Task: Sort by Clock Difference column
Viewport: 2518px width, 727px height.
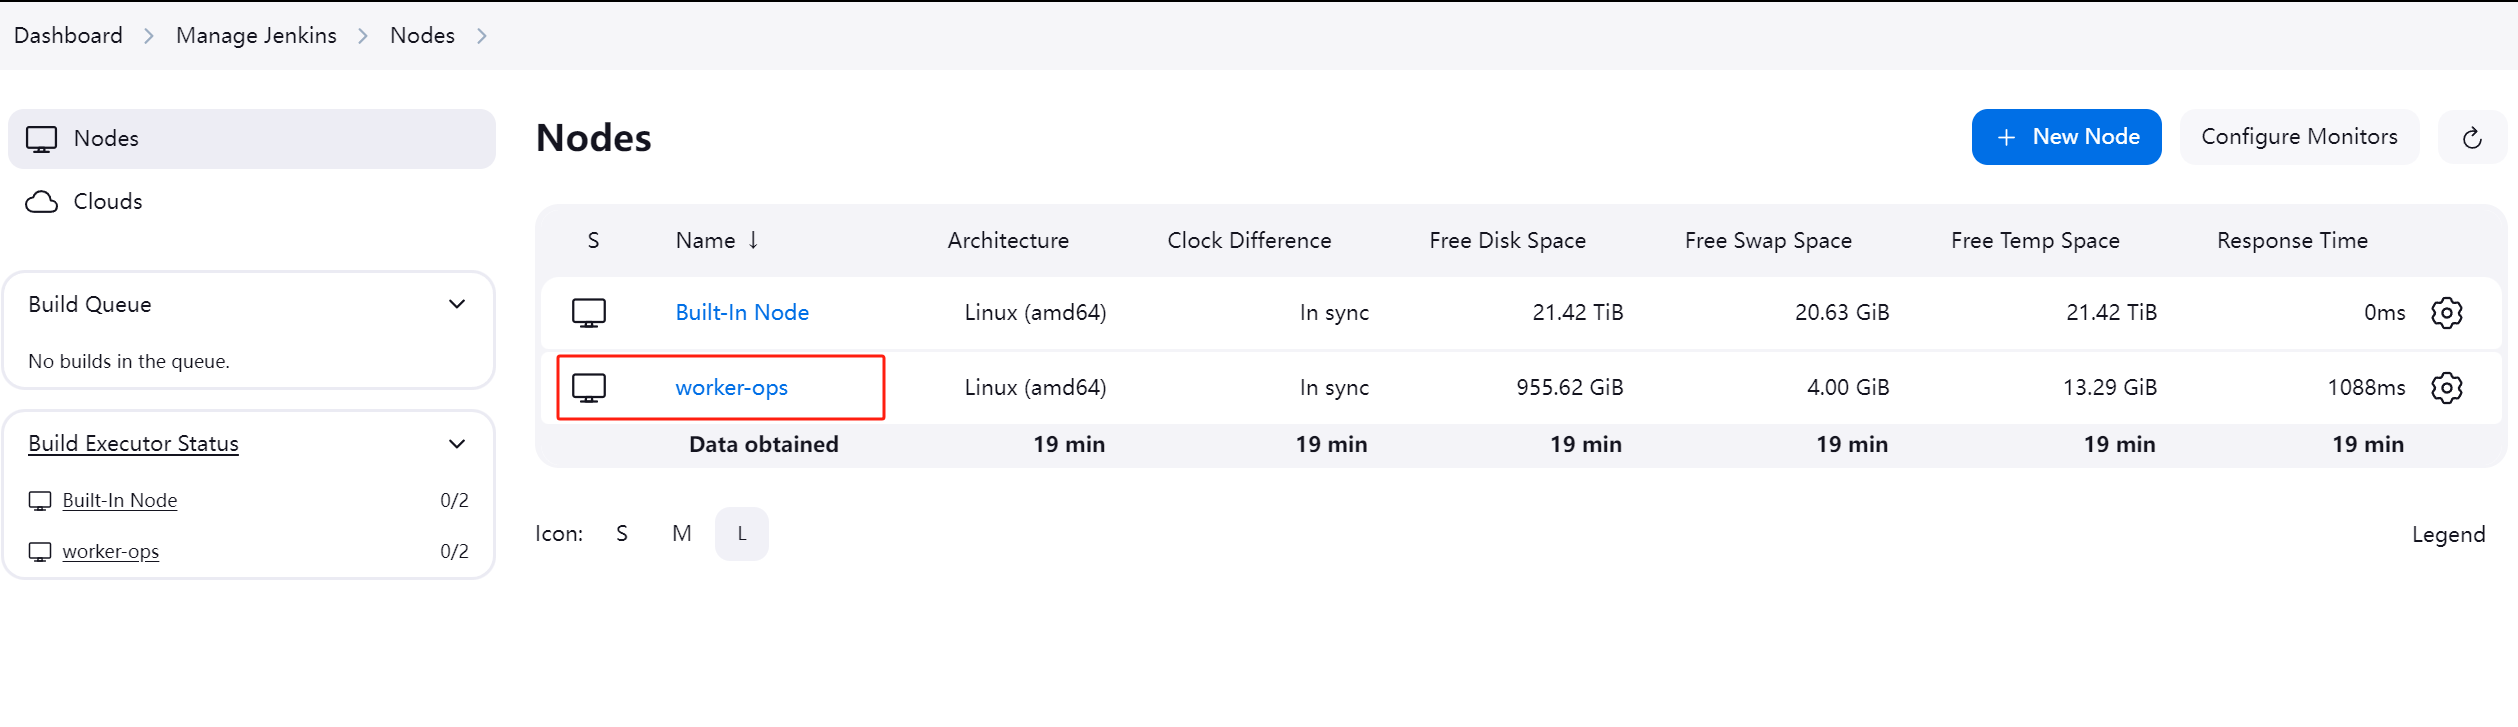Action: (1249, 241)
